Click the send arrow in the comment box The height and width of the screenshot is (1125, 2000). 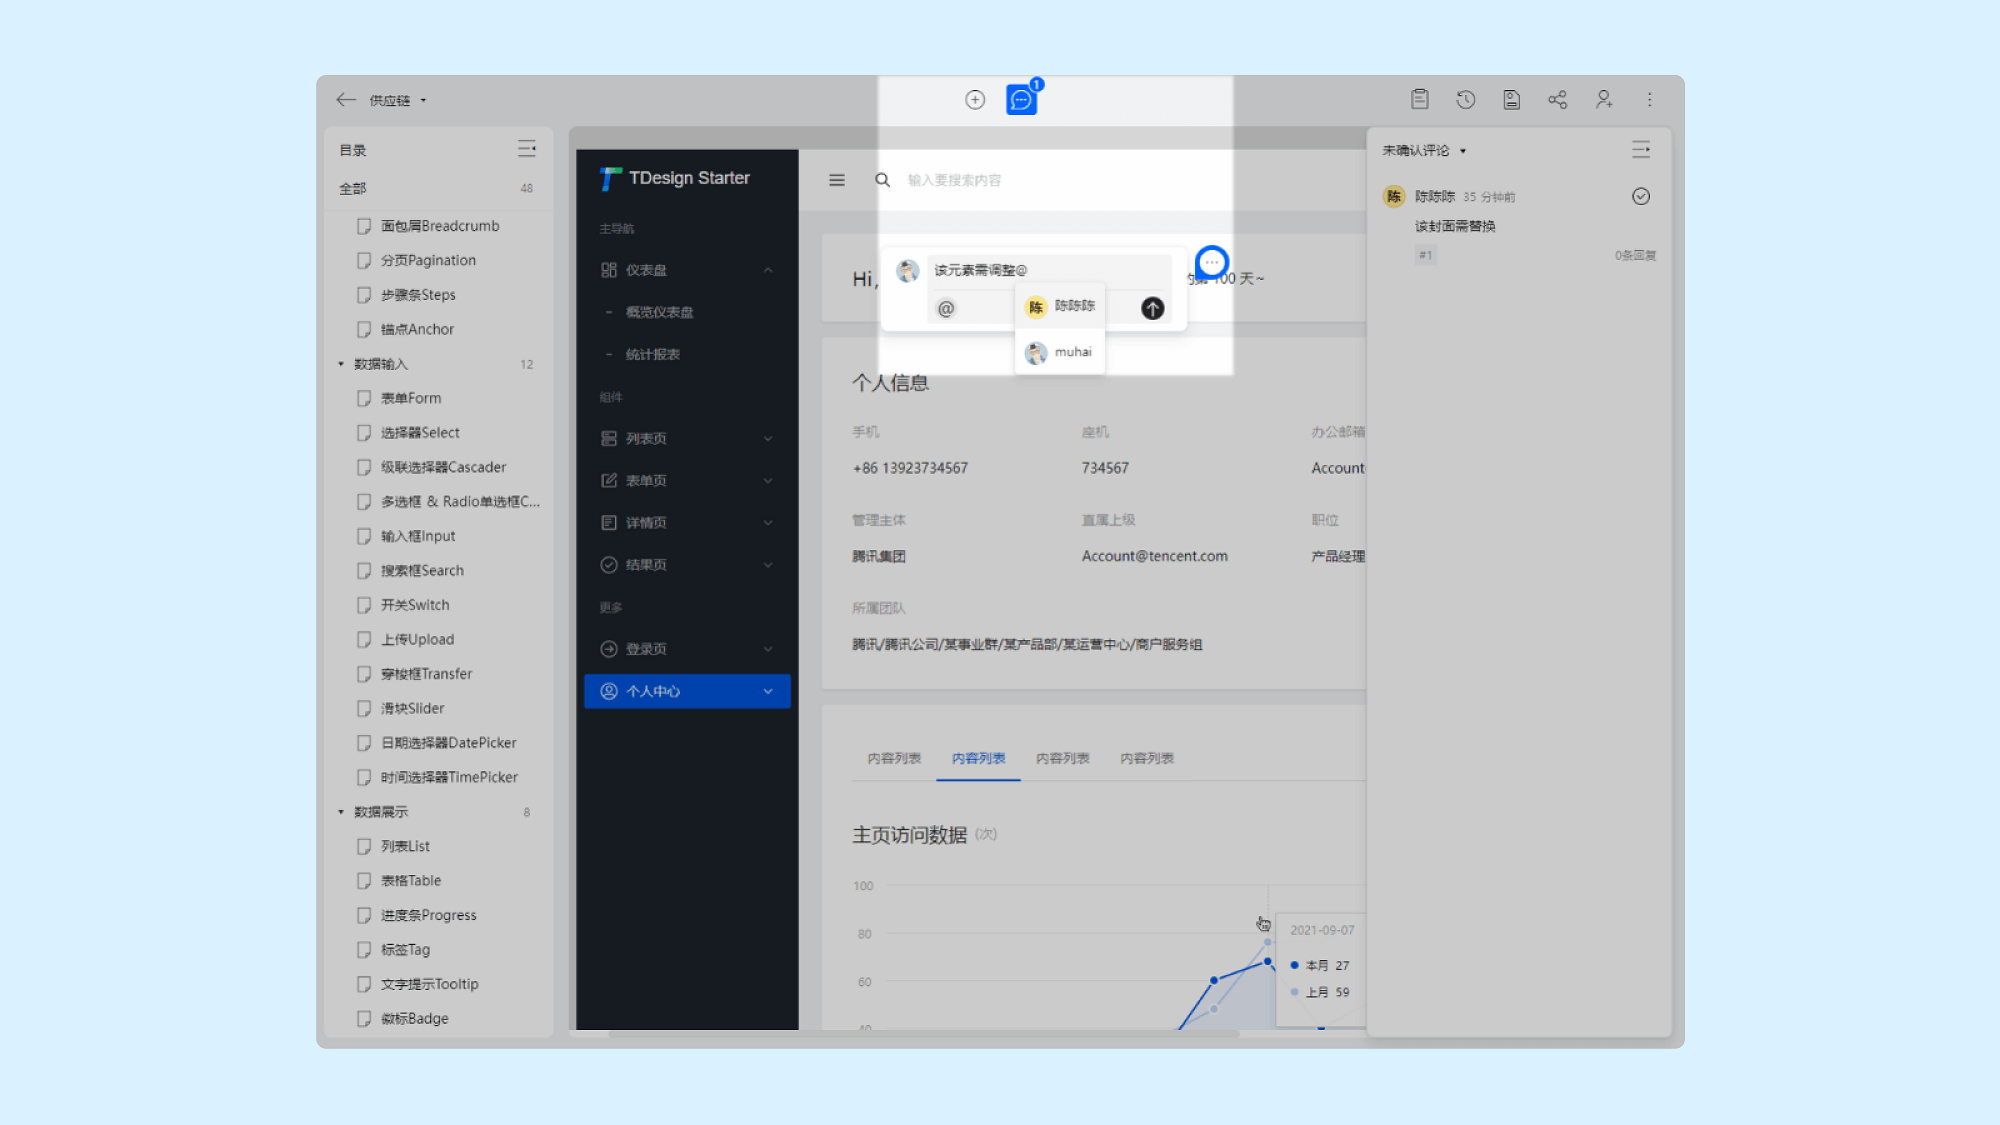pyautogui.click(x=1151, y=308)
